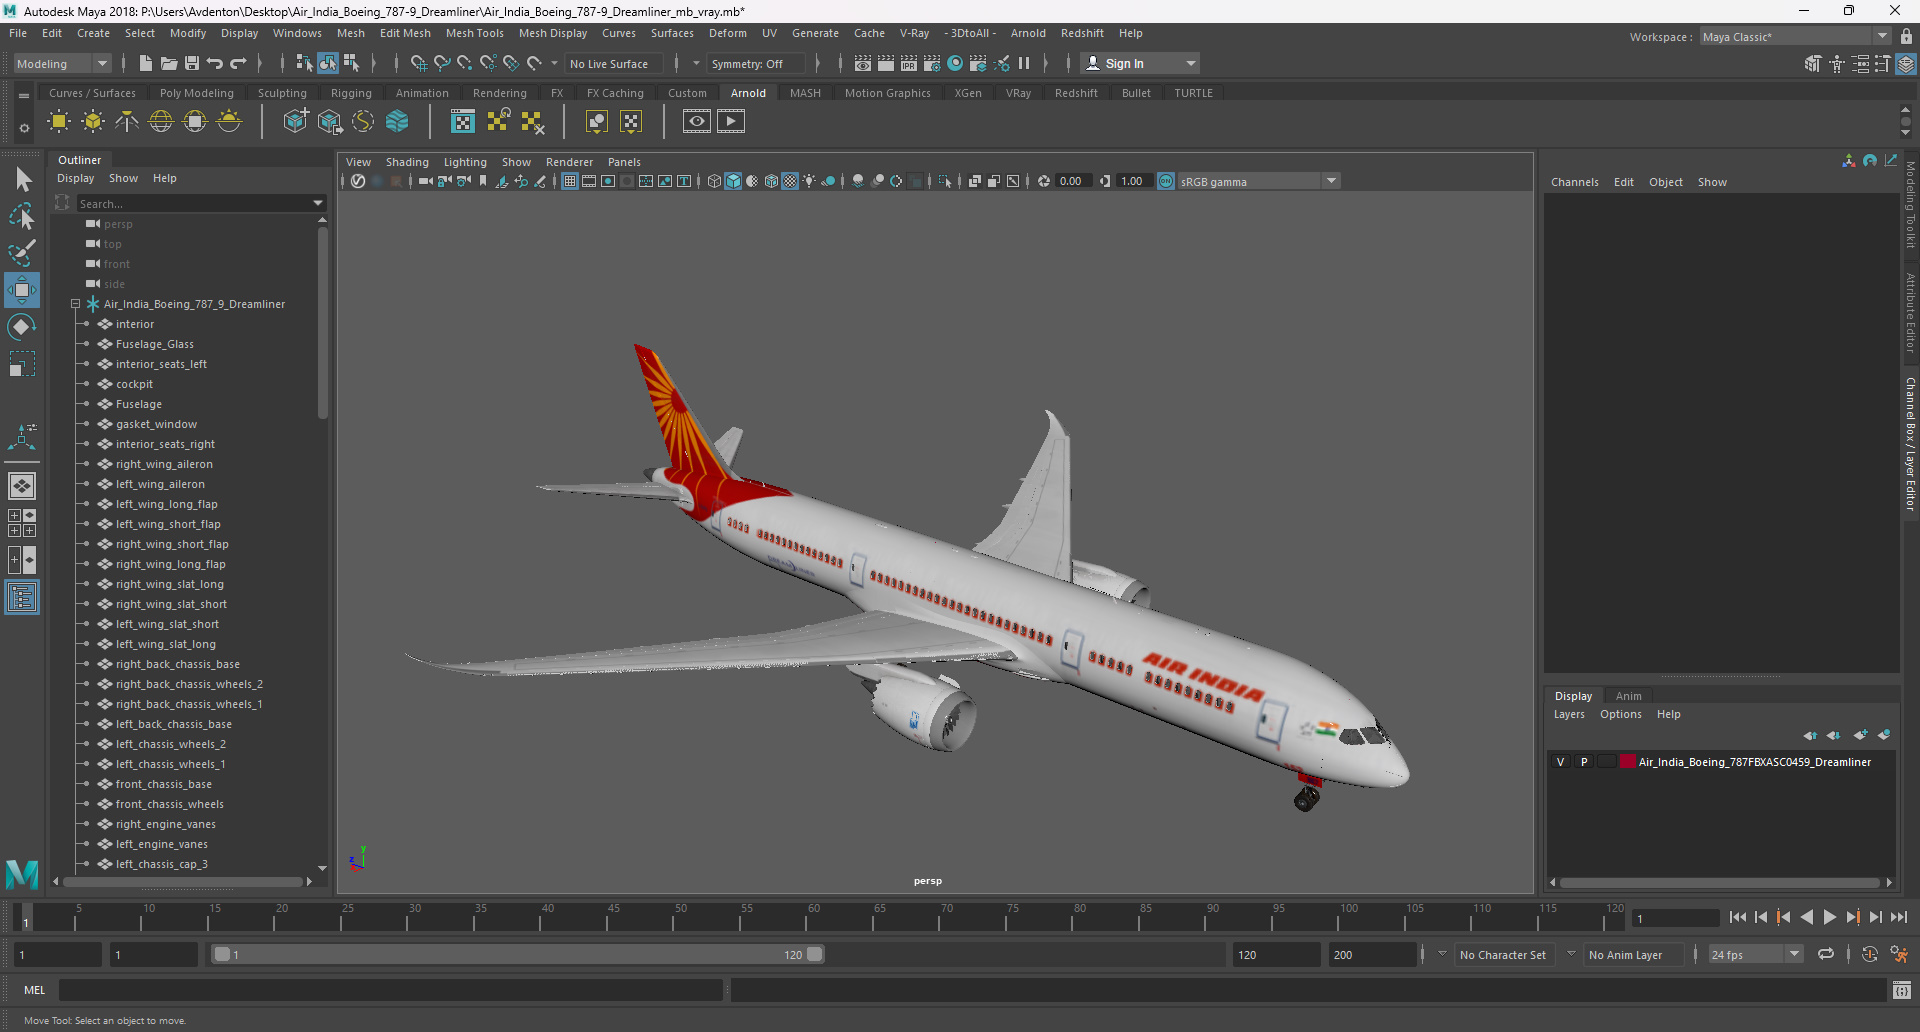The image size is (1920, 1032).
Task: Open the Sign In dropdown arrow
Action: pos(1190,63)
